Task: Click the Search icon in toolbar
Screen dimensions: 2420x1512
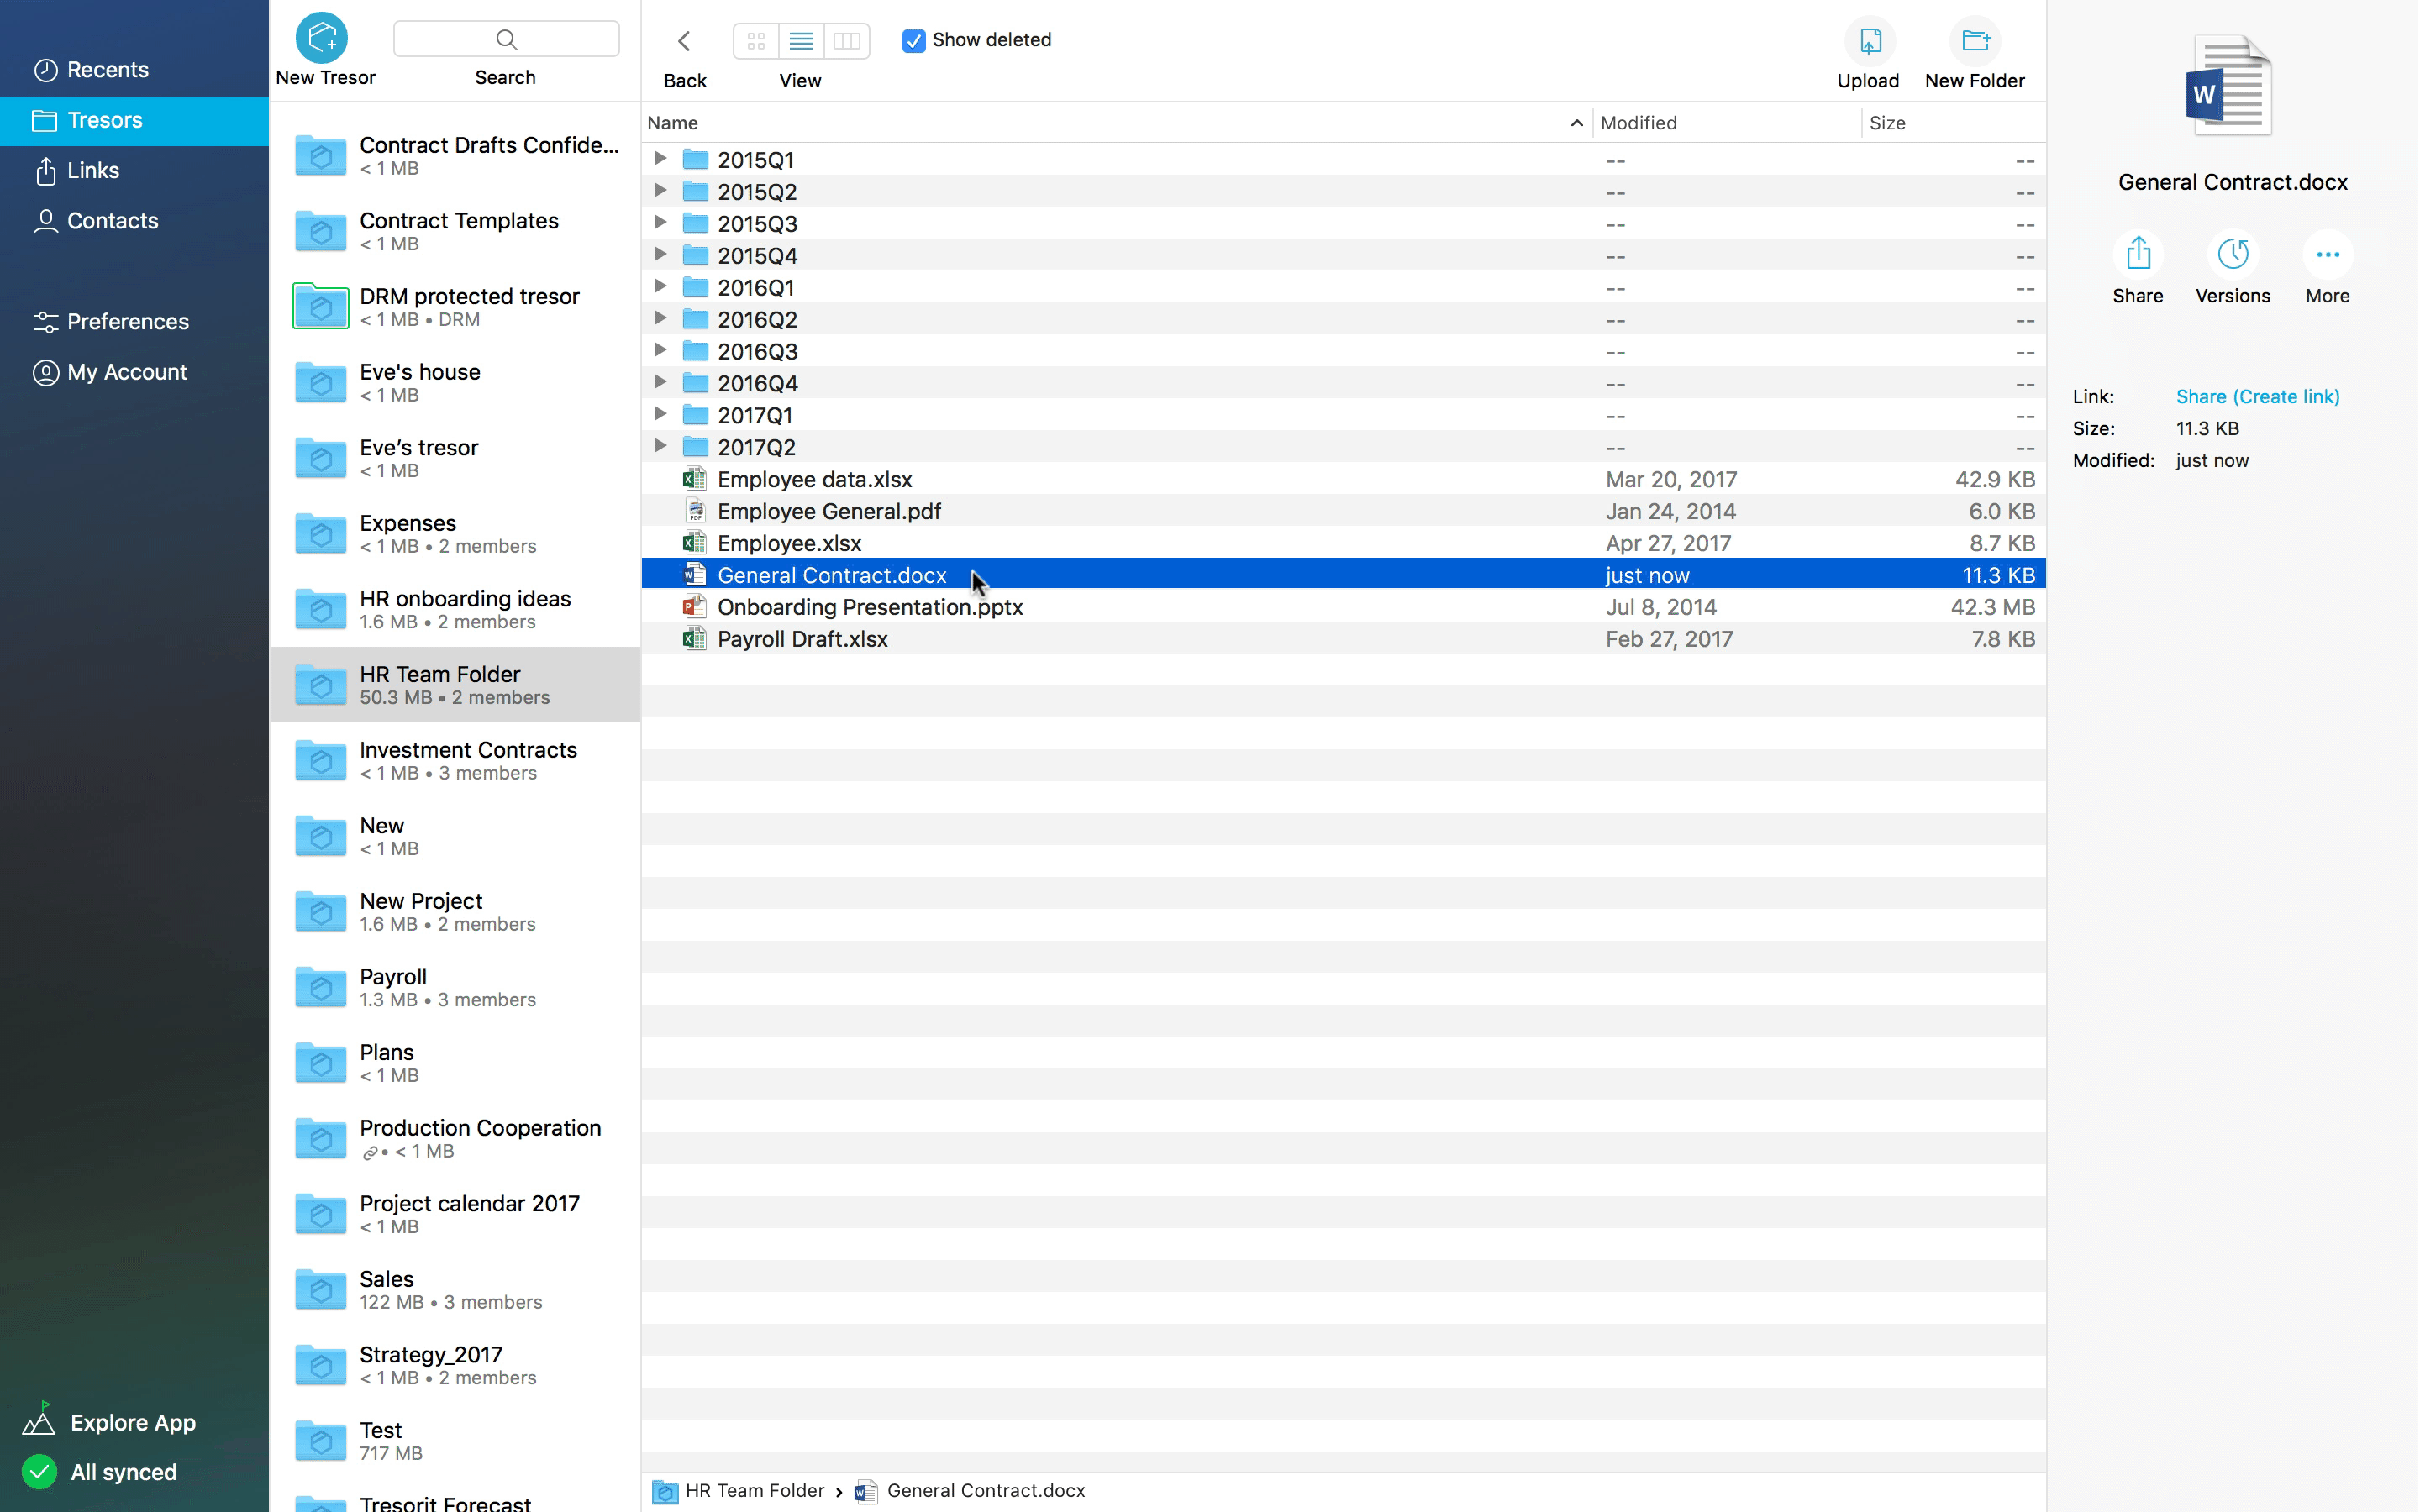Action: pos(505,39)
